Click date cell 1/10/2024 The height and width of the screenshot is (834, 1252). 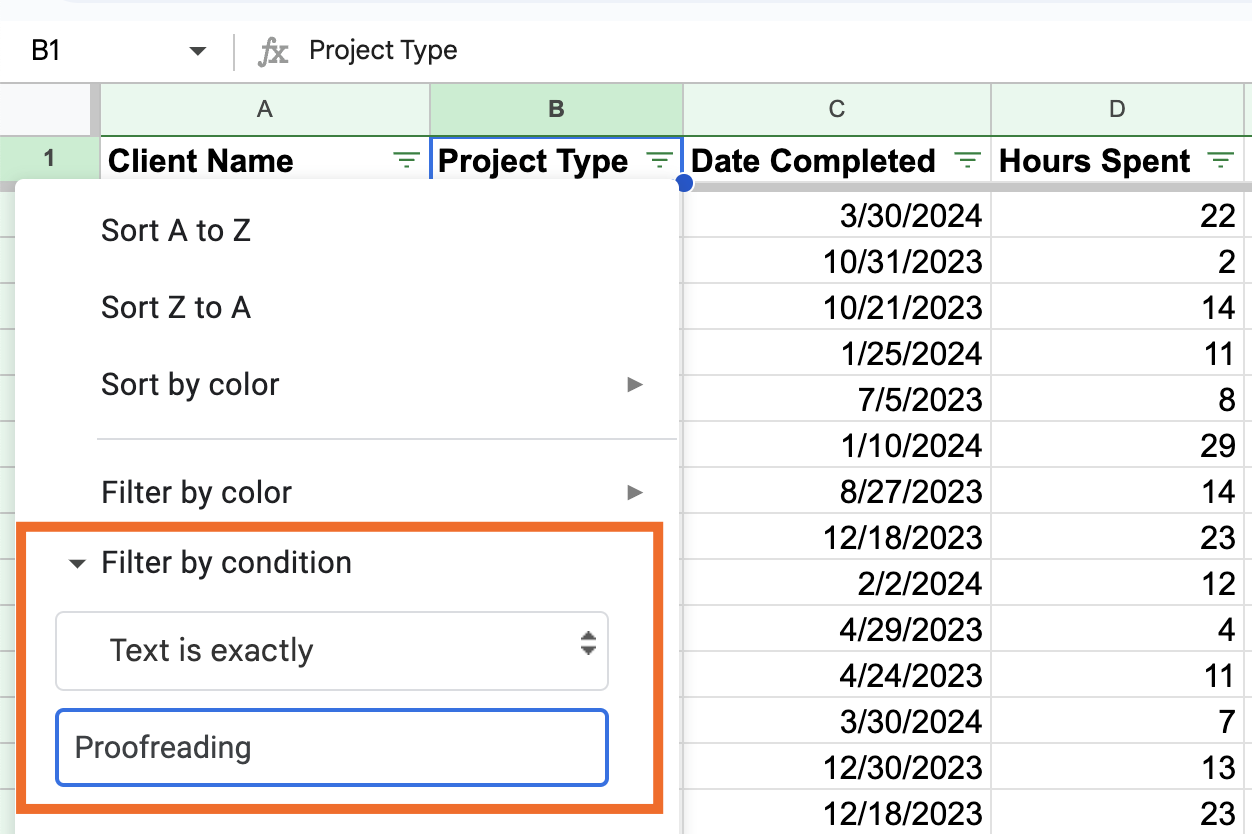pyautogui.click(x=837, y=446)
